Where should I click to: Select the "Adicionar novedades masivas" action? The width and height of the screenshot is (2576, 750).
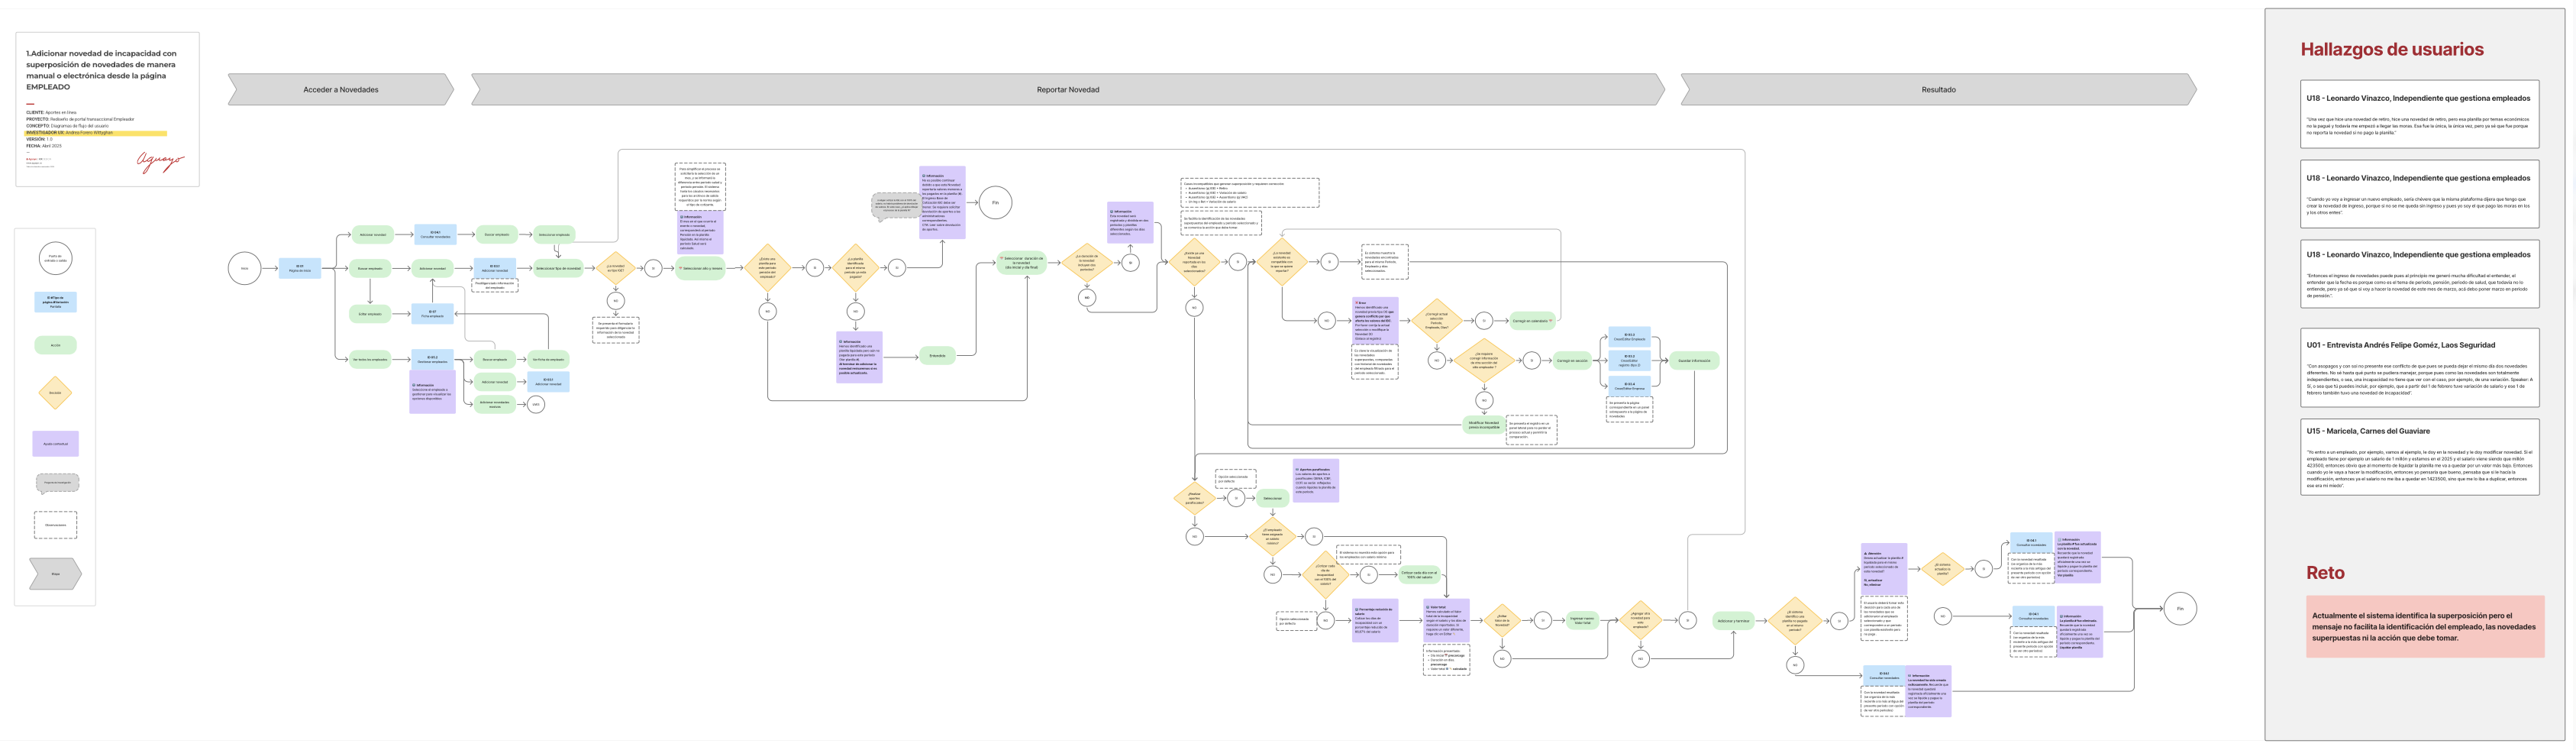tap(494, 404)
